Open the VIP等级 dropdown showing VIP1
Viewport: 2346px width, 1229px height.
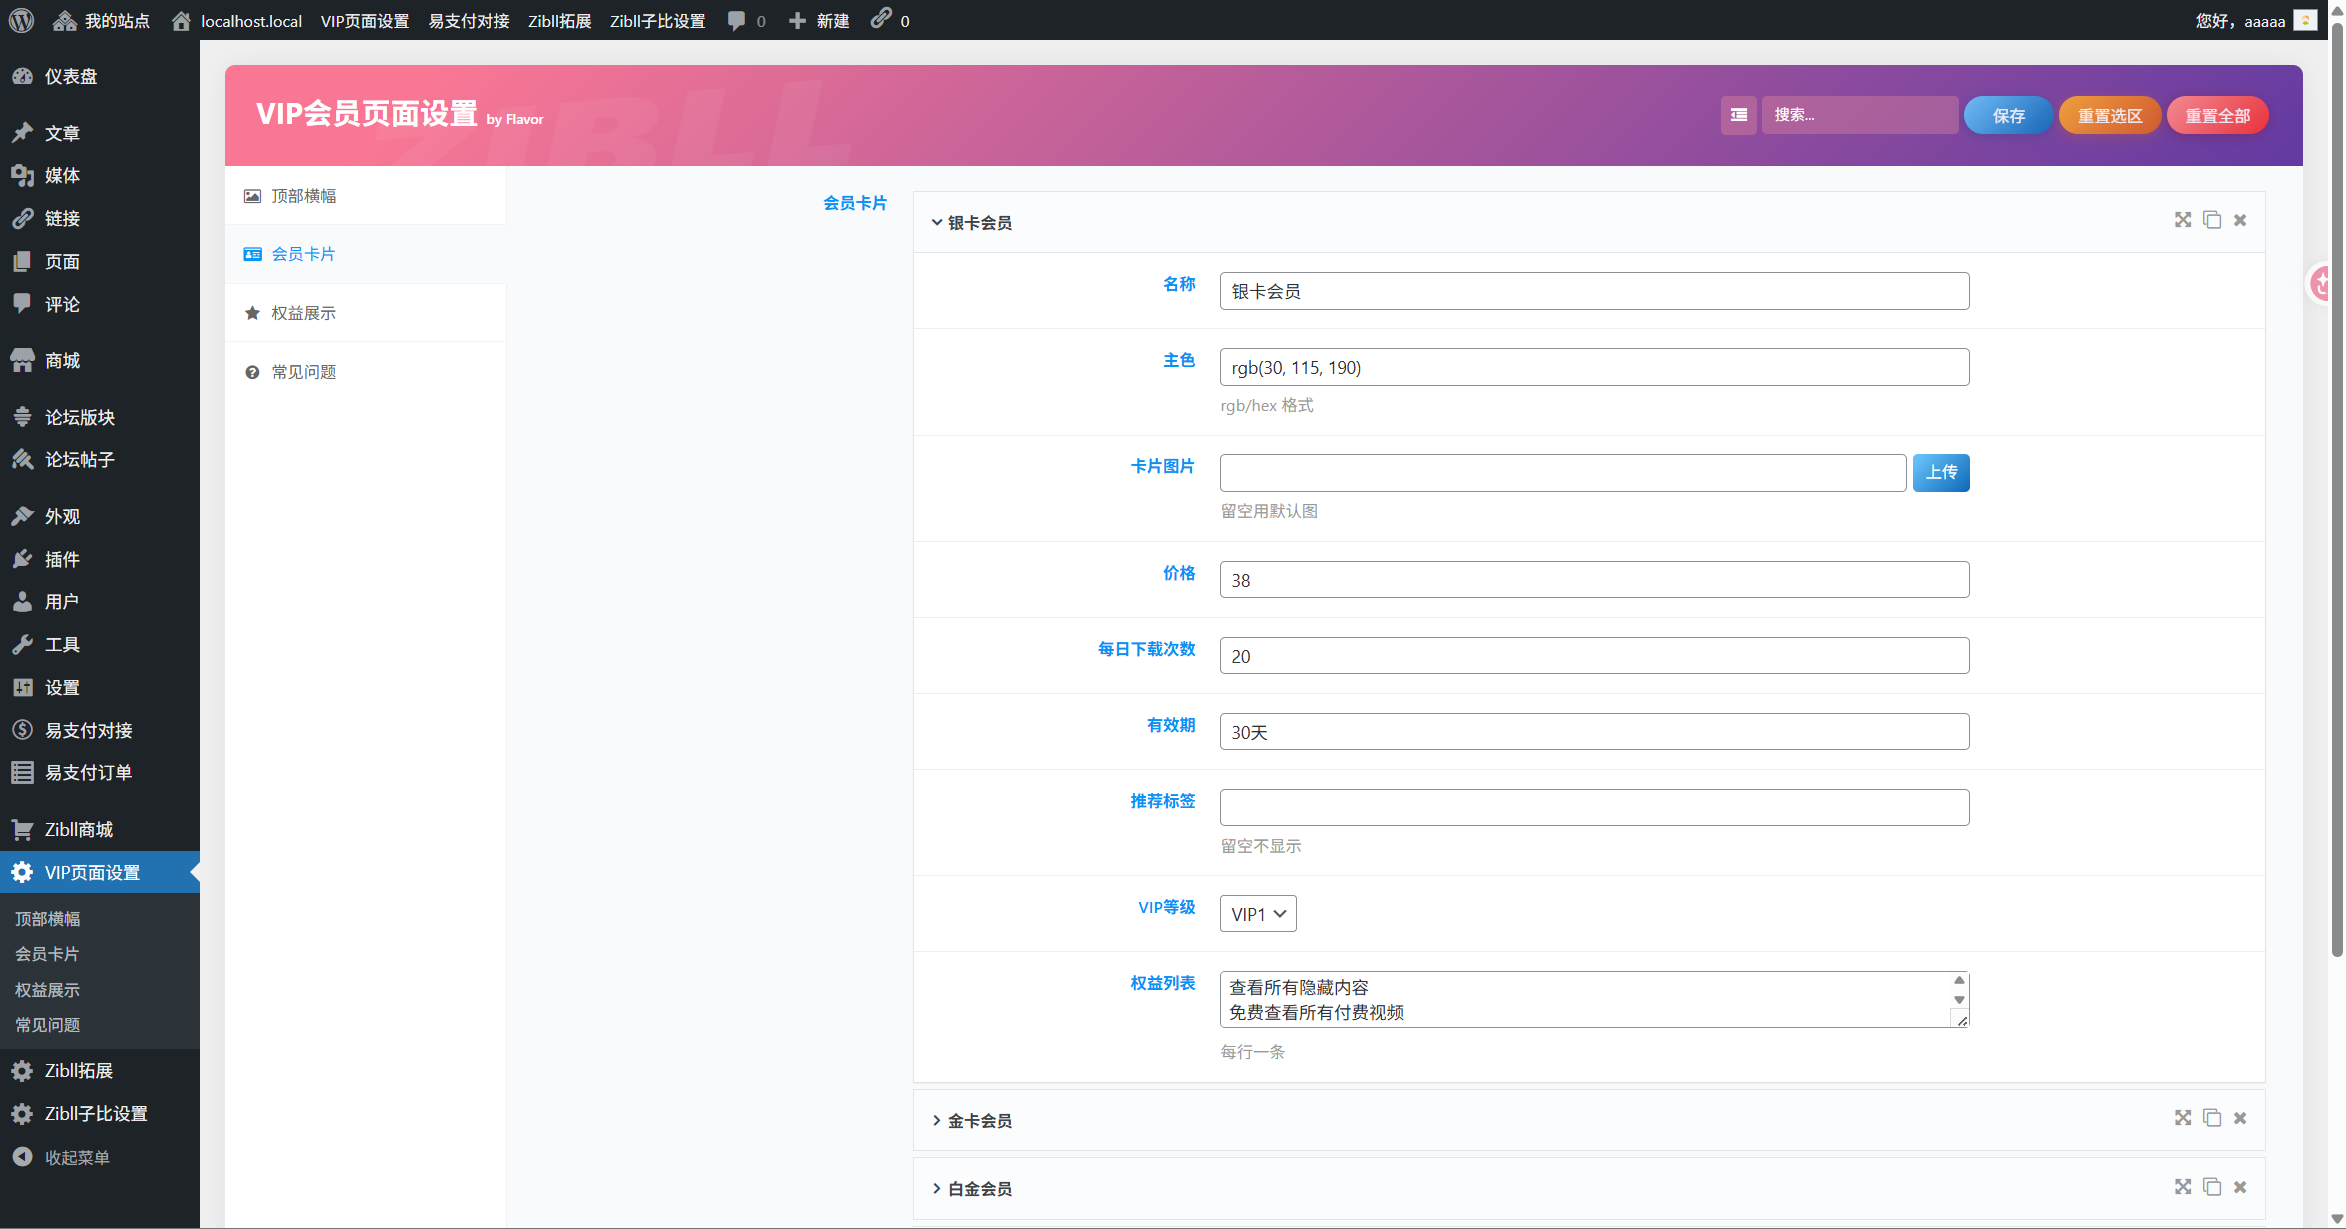click(1257, 913)
